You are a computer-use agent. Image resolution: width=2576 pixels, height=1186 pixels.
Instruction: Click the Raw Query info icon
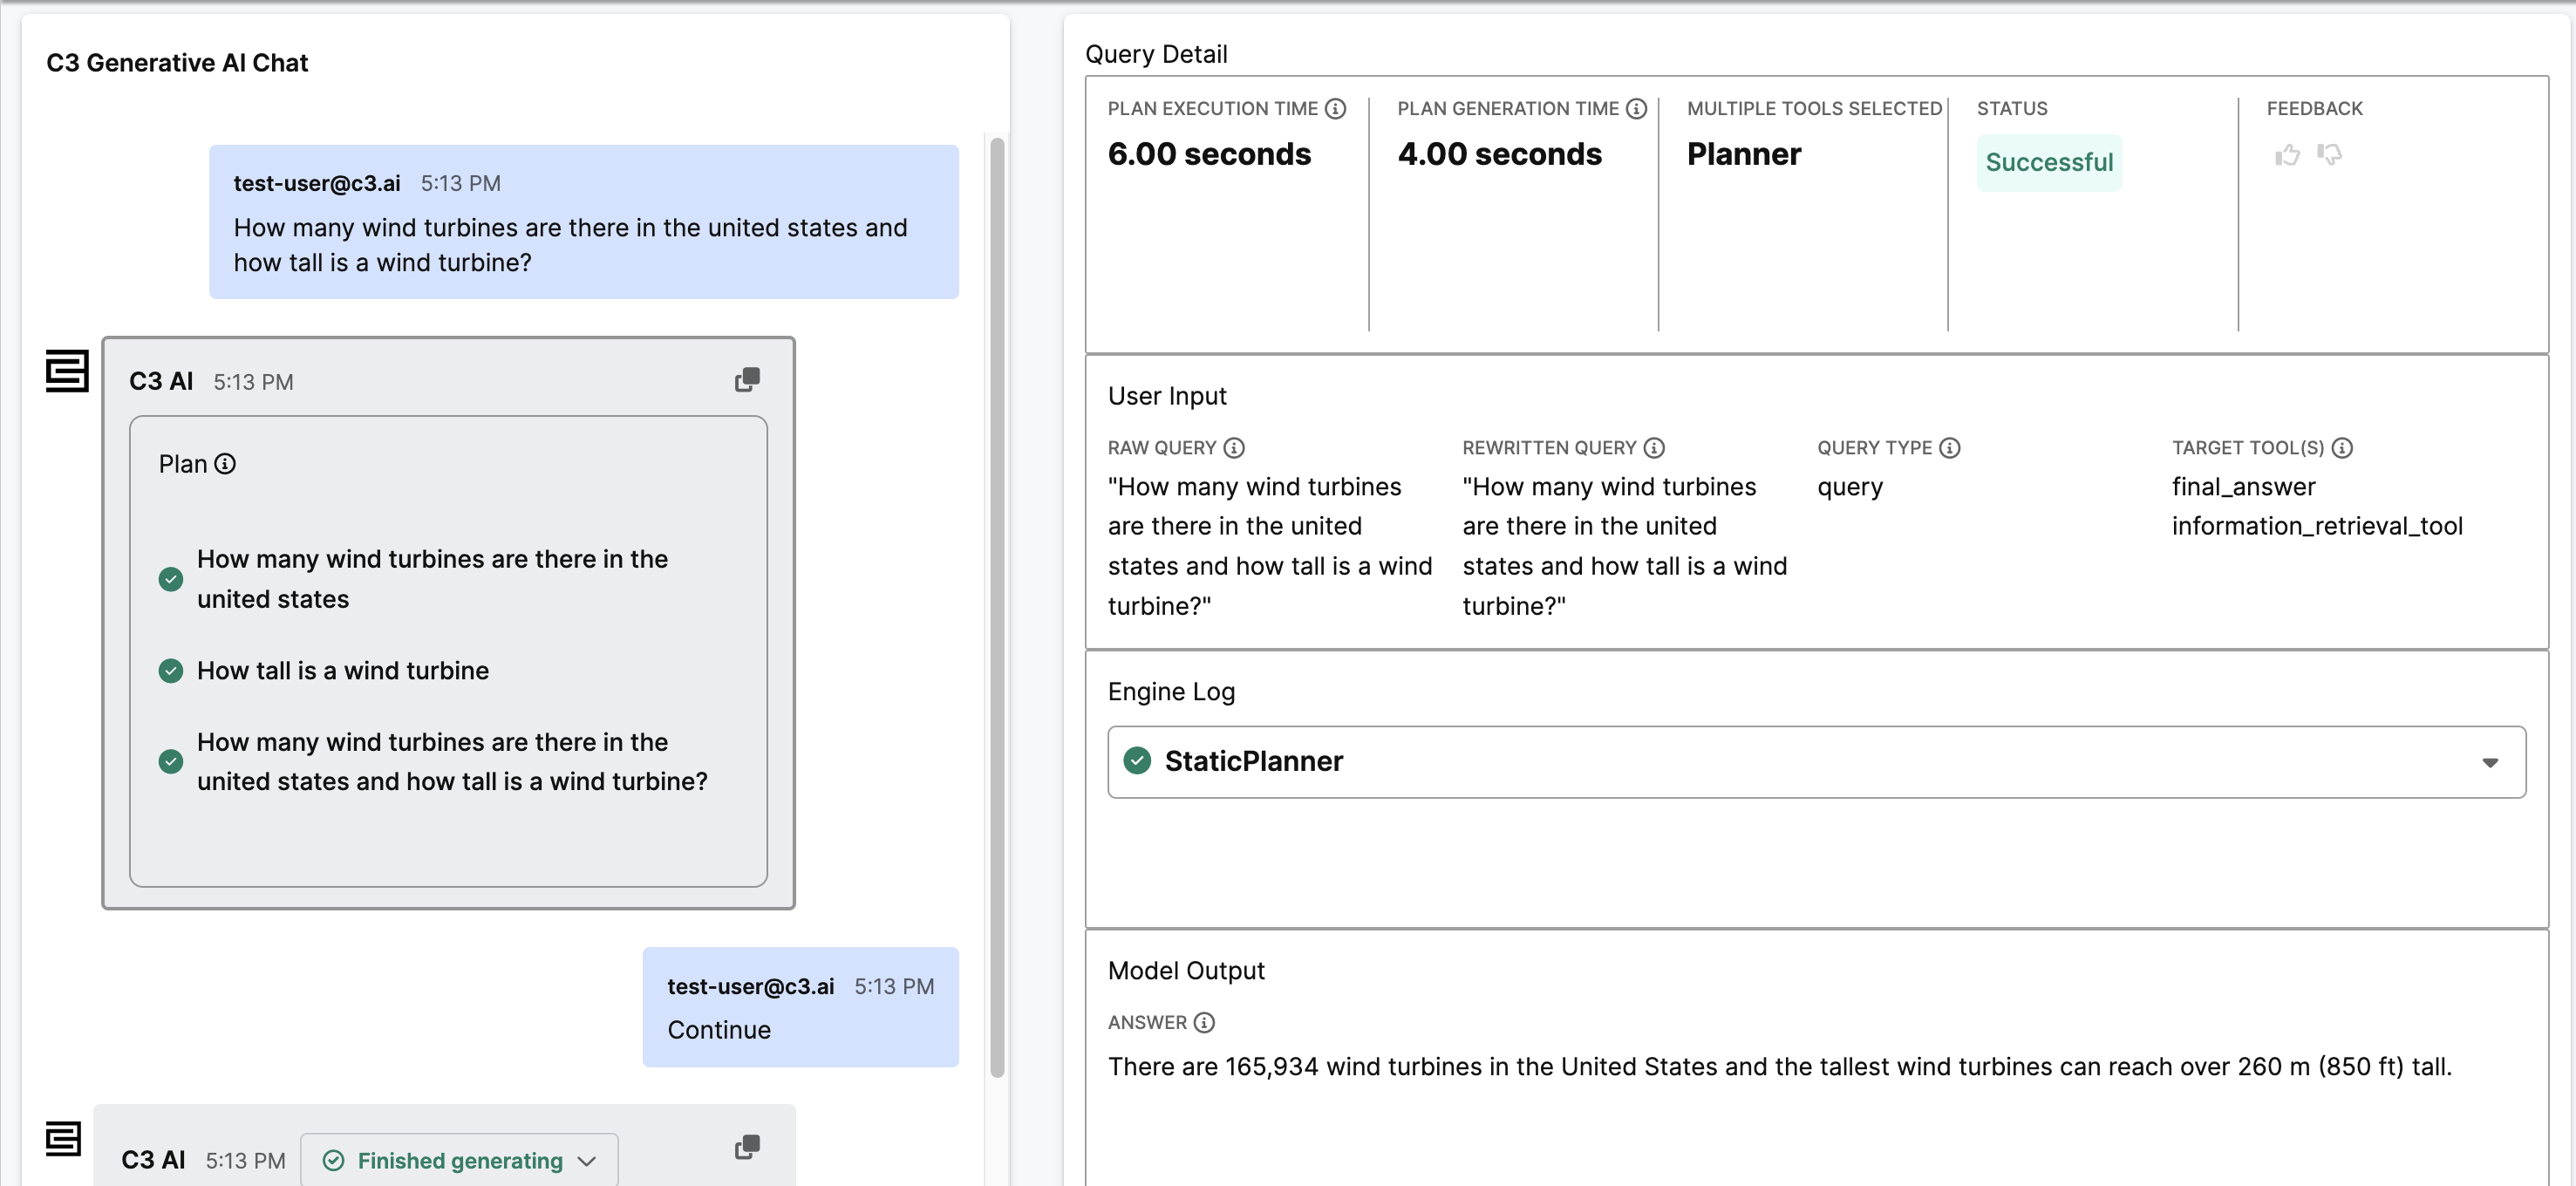[x=1234, y=448]
